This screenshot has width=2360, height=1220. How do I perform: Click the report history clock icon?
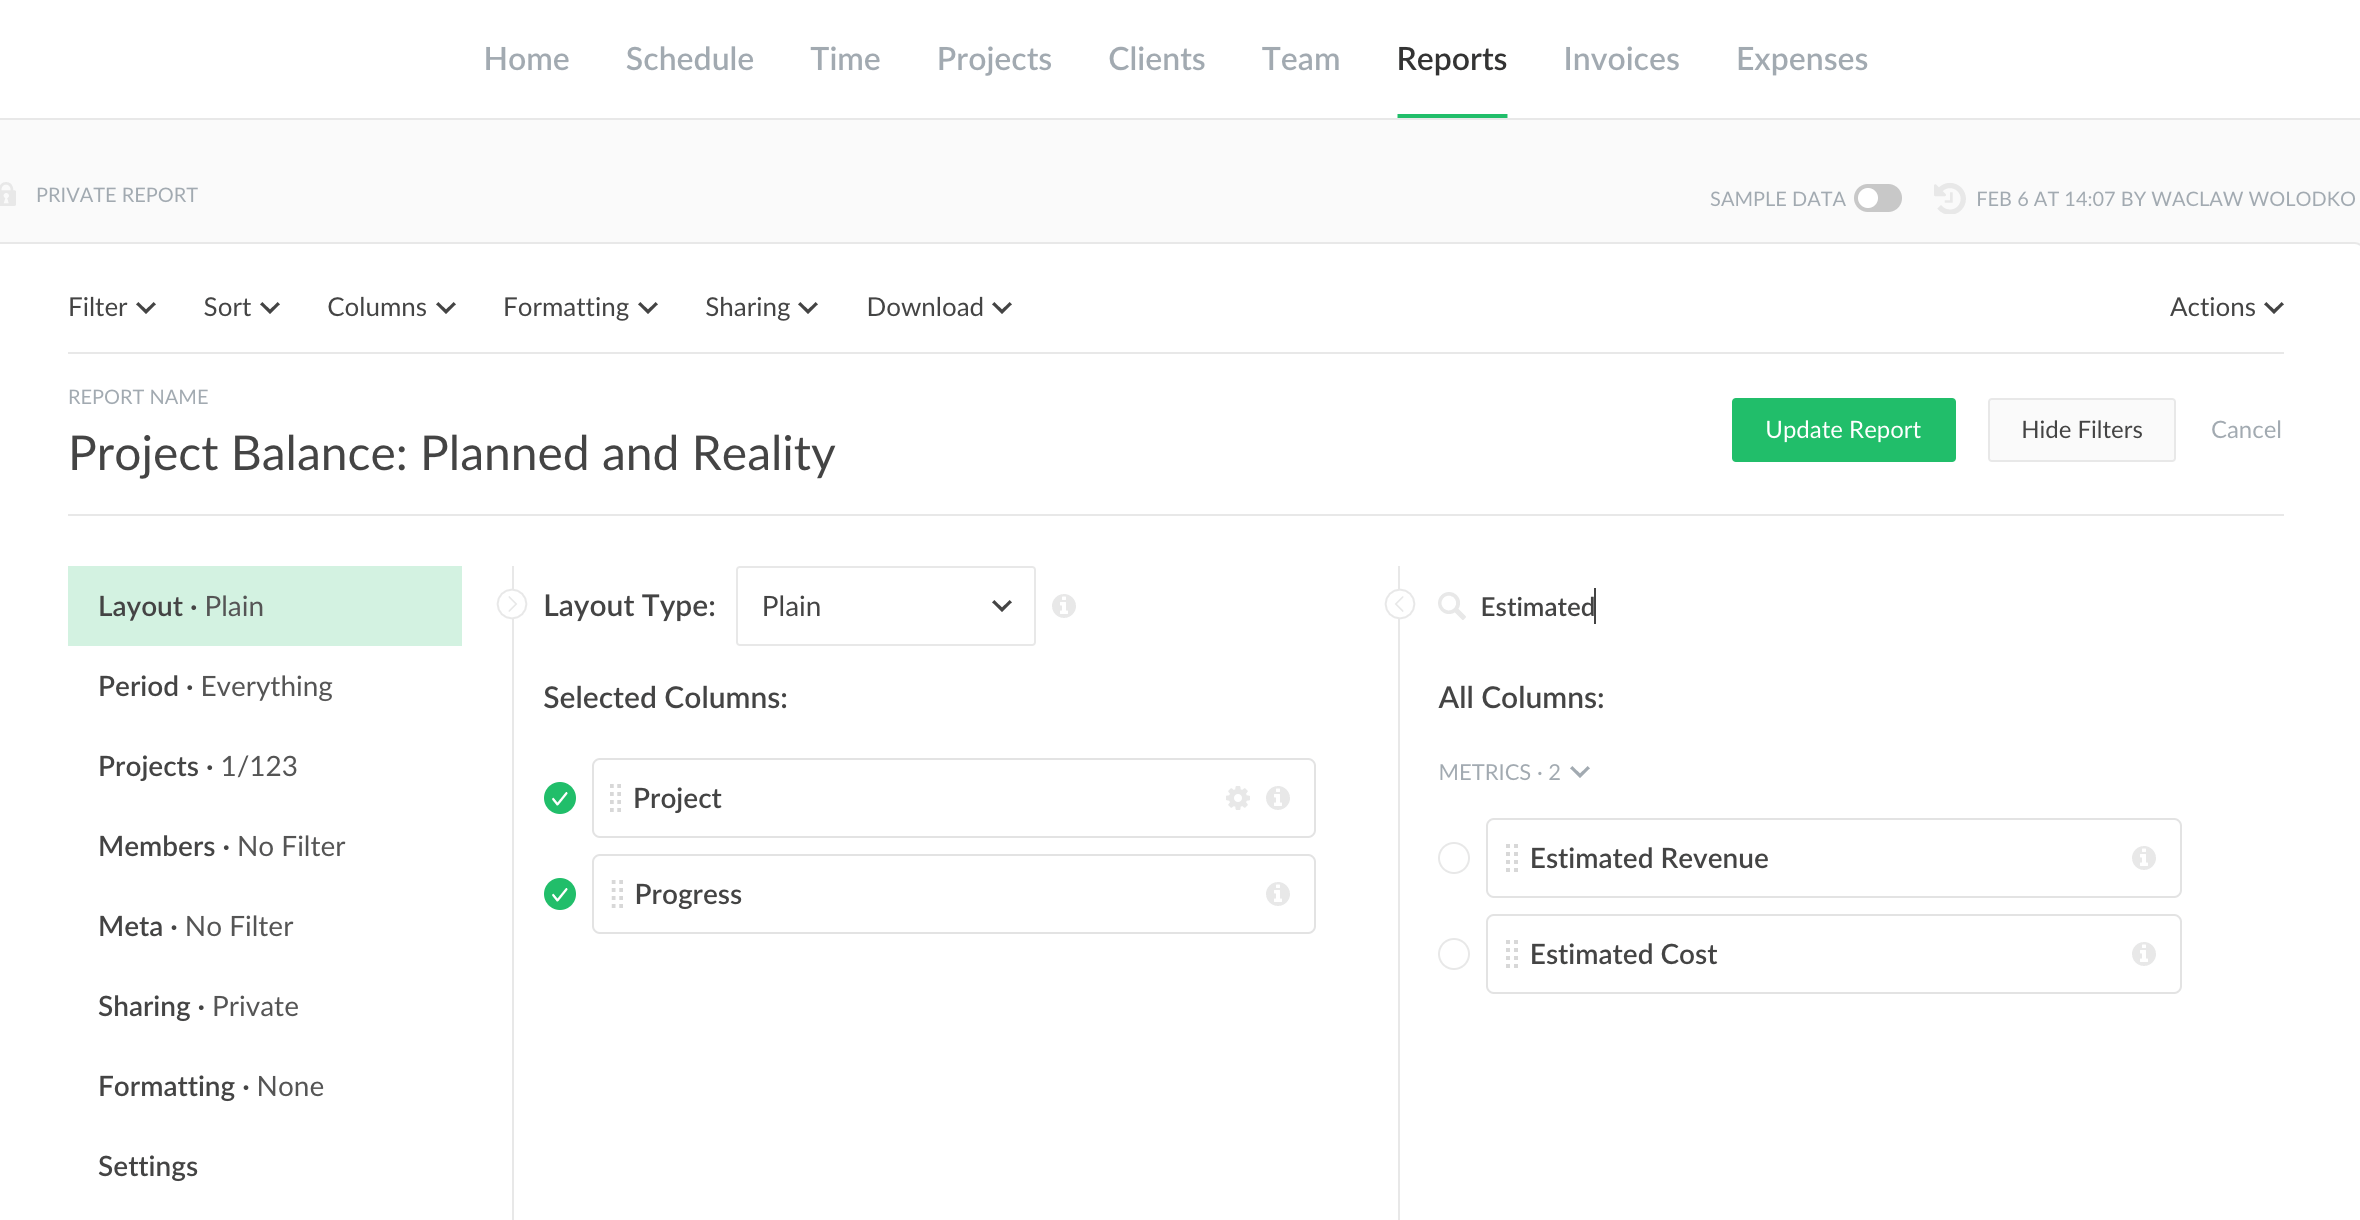click(1948, 198)
